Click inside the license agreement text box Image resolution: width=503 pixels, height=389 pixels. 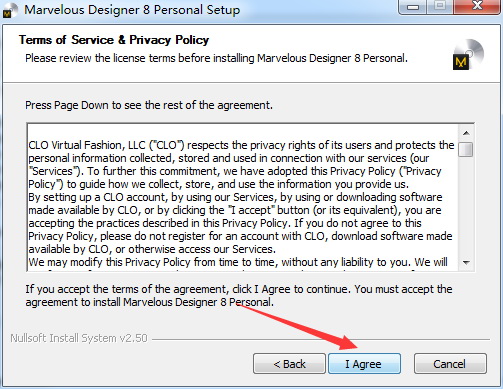[x=243, y=197]
